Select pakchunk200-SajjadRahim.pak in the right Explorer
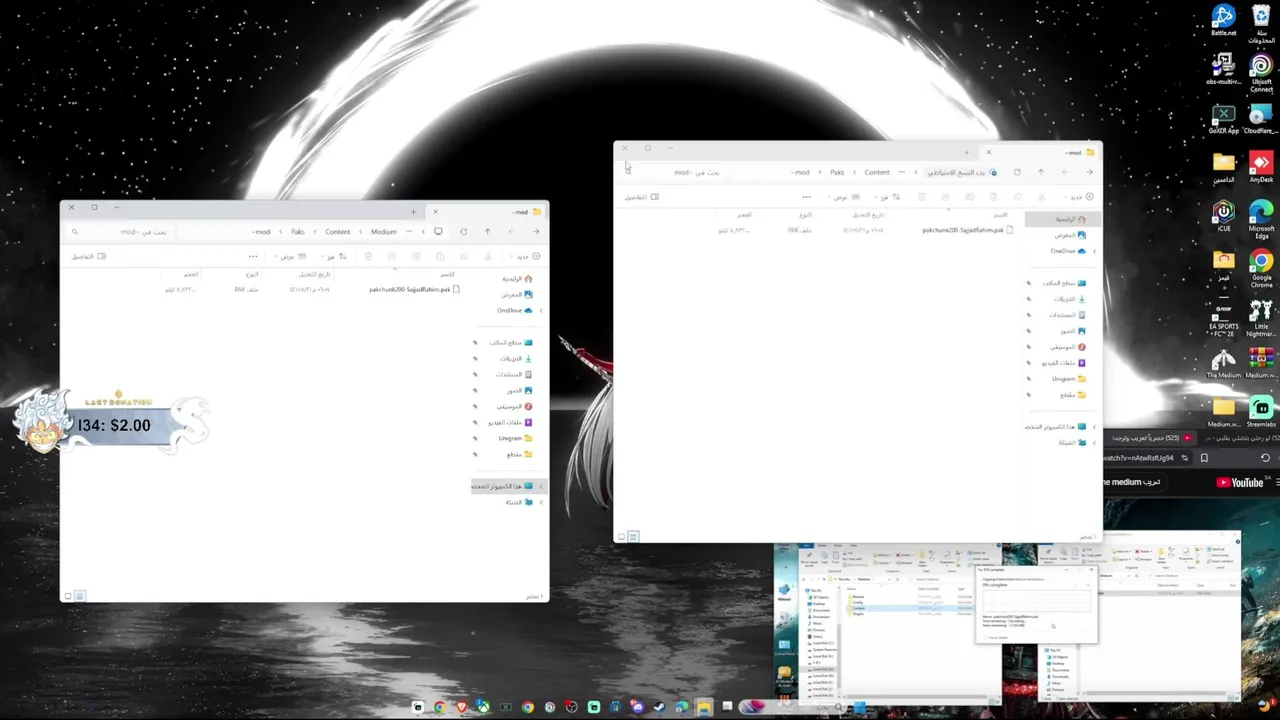Image resolution: width=1280 pixels, height=720 pixels. click(967, 230)
